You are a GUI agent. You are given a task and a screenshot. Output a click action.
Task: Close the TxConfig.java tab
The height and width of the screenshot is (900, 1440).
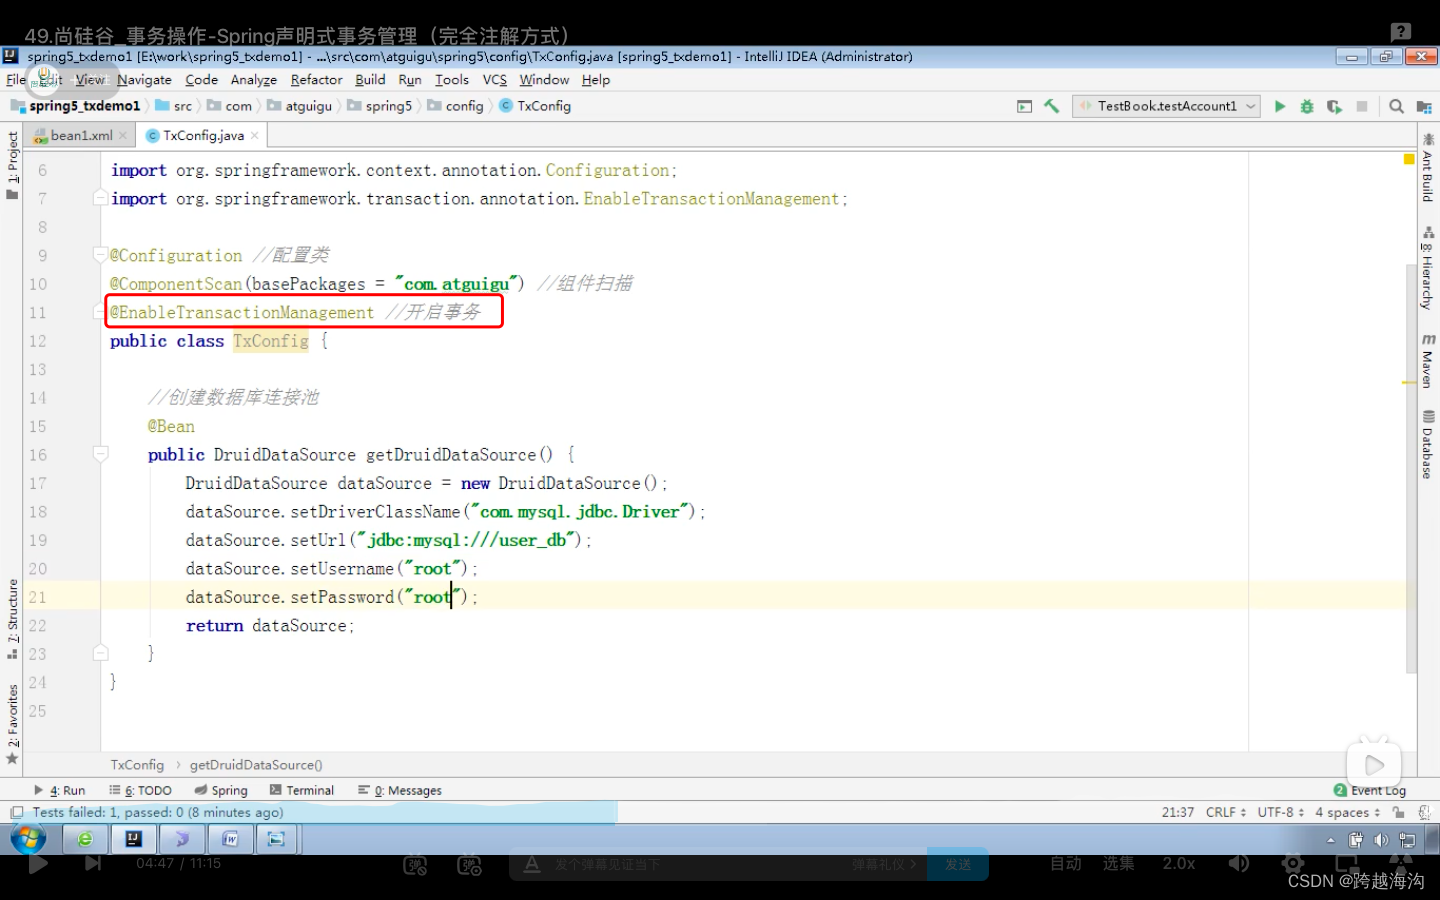pyautogui.click(x=255, y=135)
